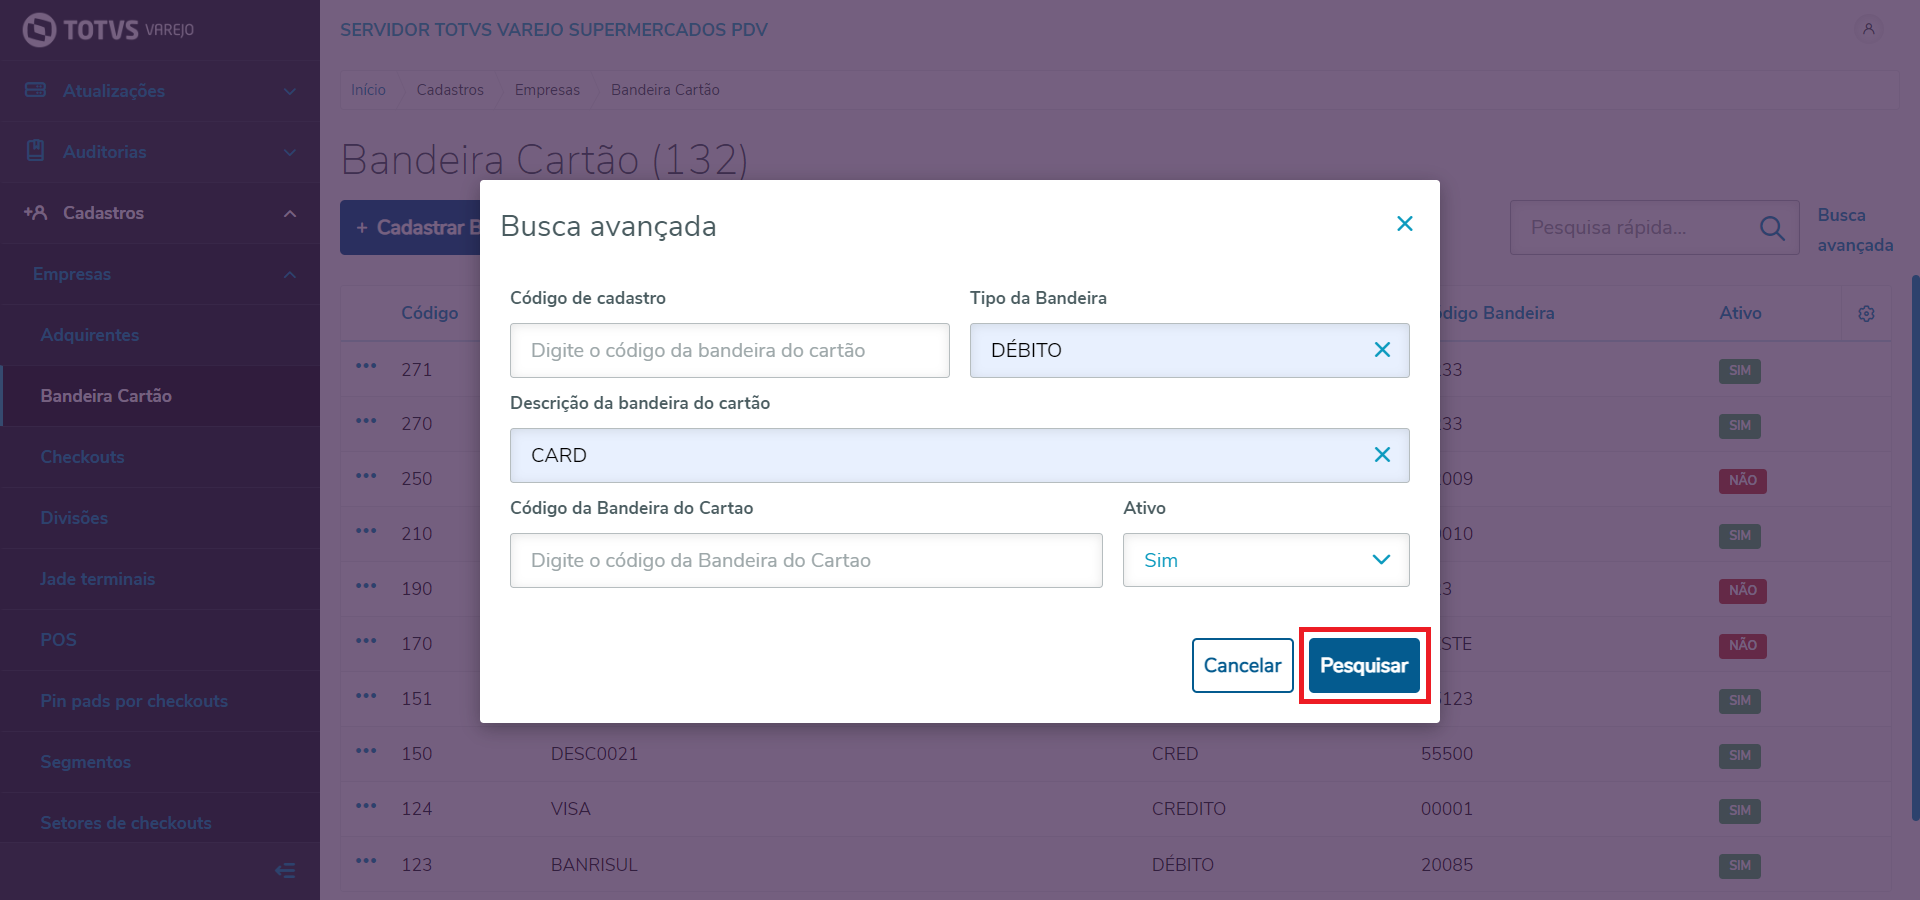Screen dimensions: 1920x900
Task: Click the Código de cadastro input
Action: coord(729,350)
